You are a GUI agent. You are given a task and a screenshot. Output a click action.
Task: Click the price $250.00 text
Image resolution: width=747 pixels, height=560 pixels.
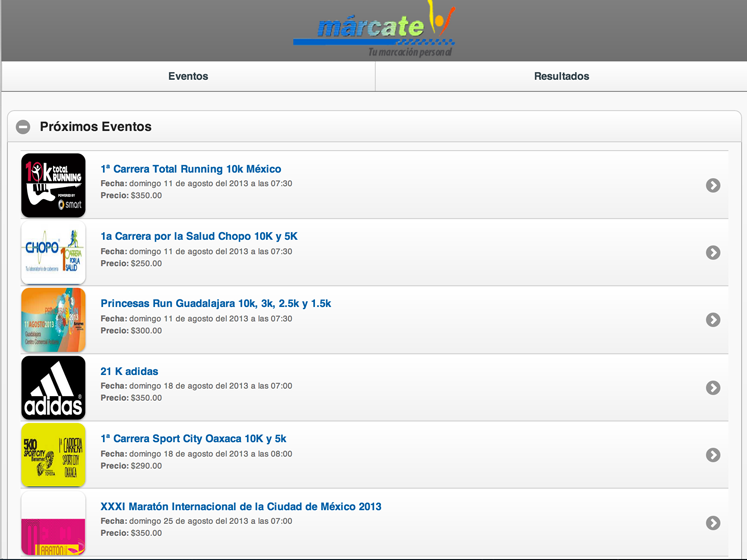tap(146, 263)
